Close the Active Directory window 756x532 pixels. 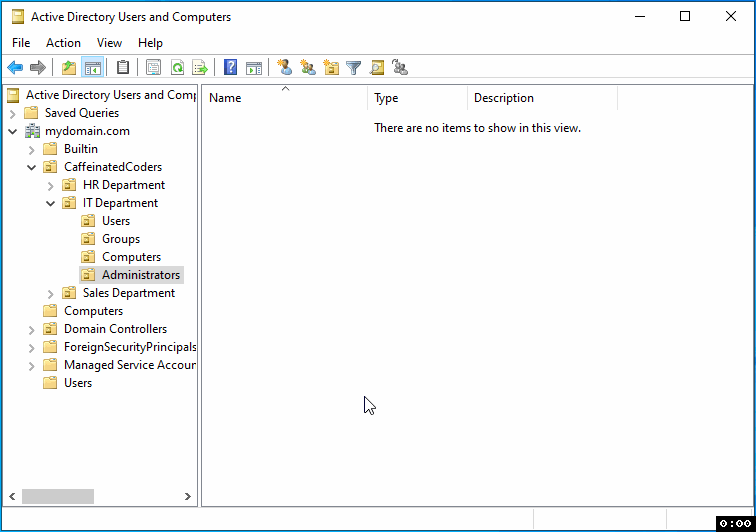coord(730,16)
